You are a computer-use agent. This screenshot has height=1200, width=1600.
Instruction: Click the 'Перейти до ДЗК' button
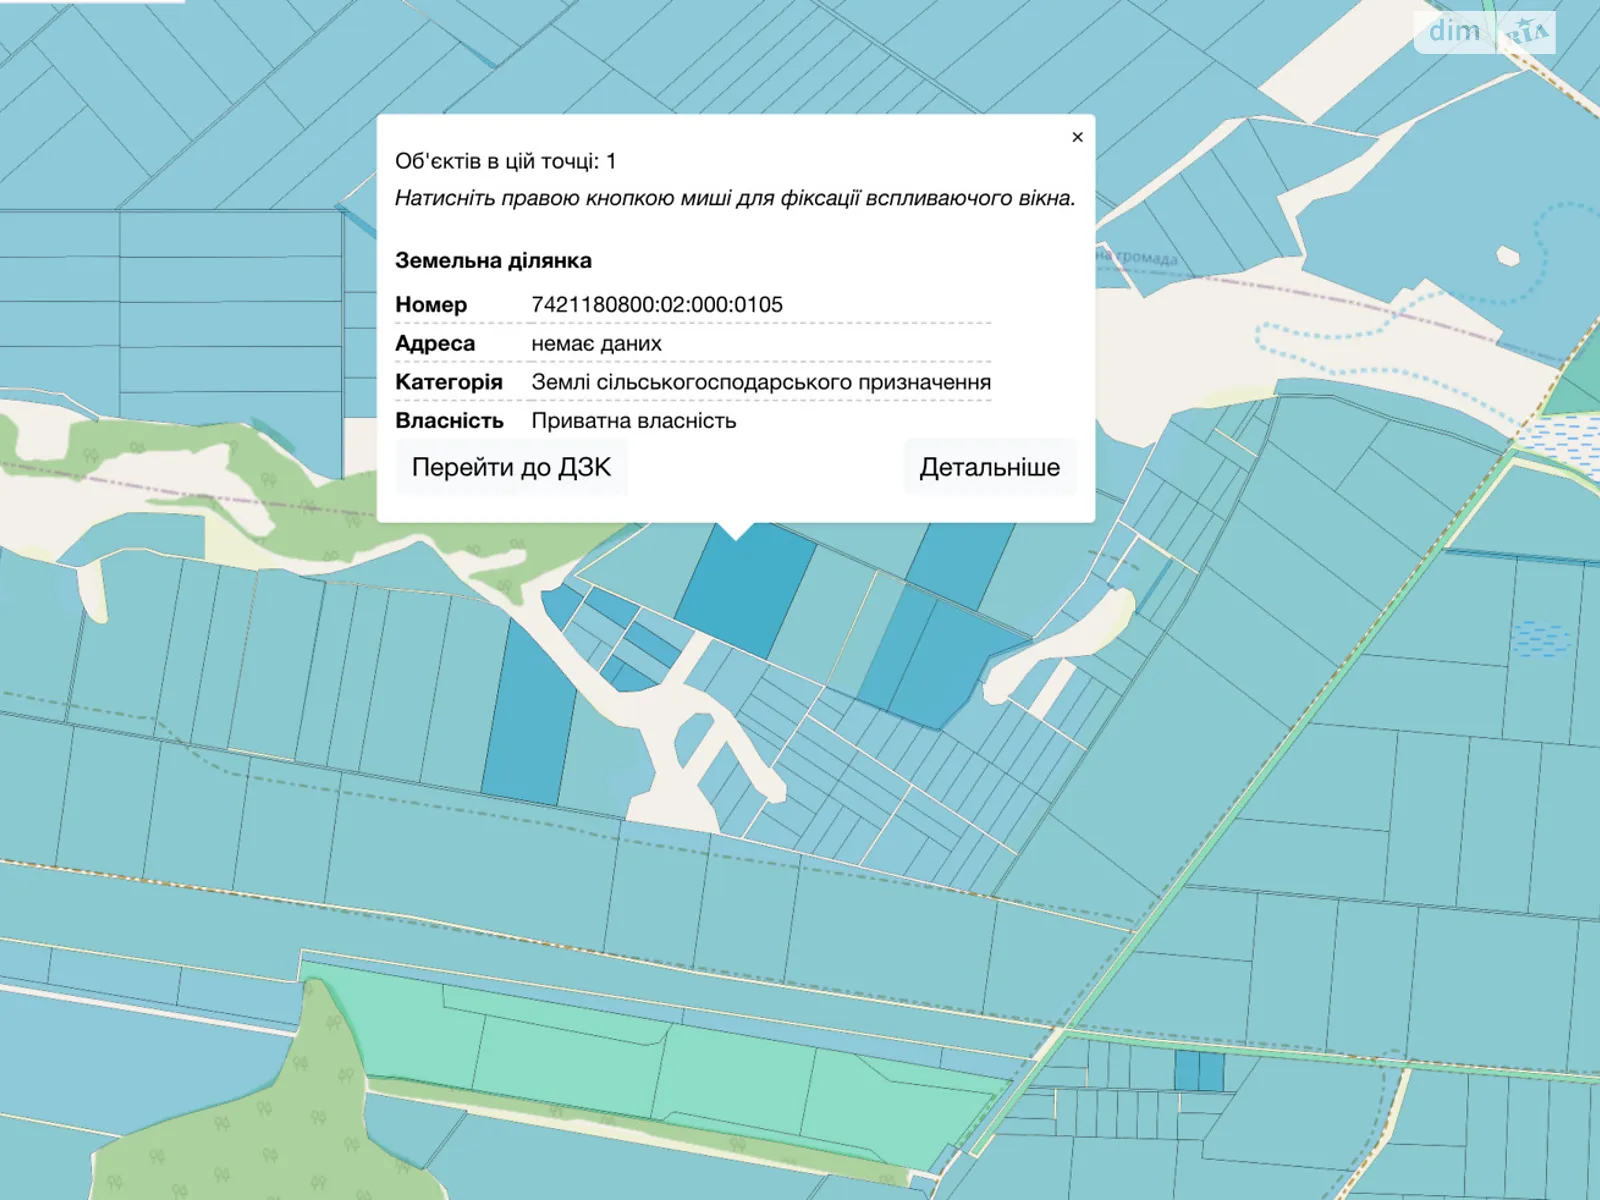[x=511, y=467]
